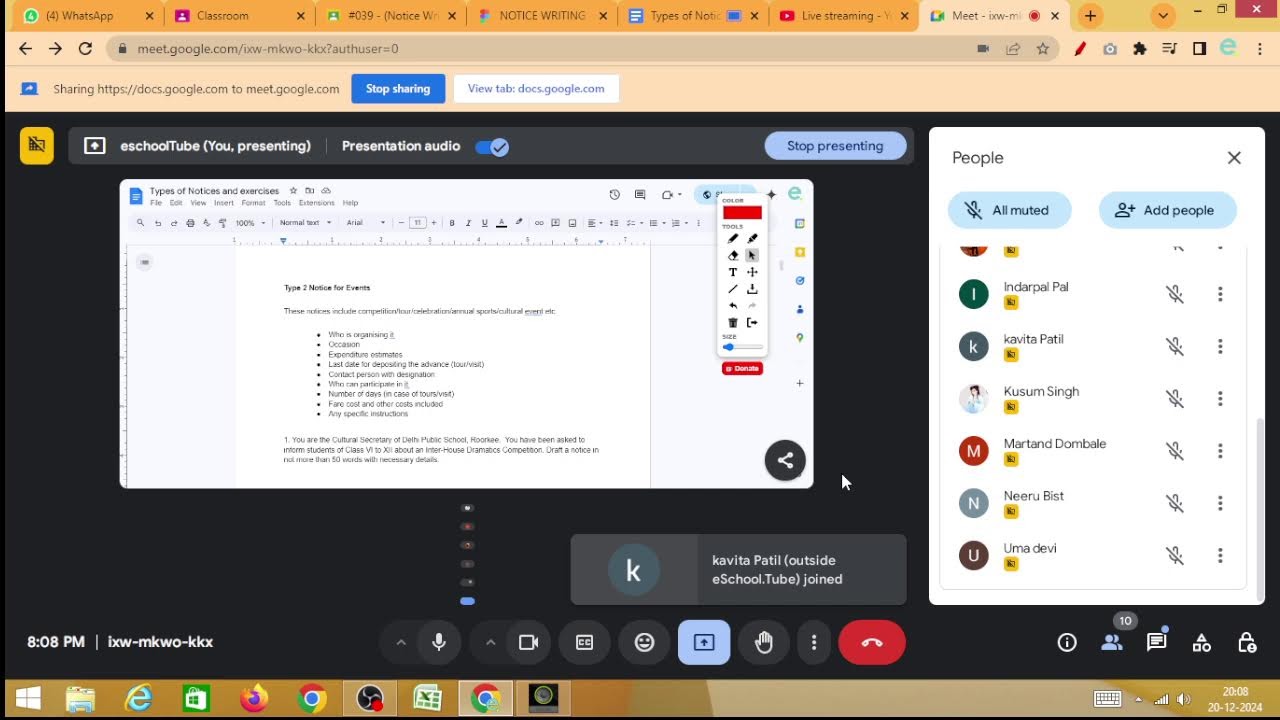The width and height of the screenshot is (1280, 720).
Task: Click the red leave call button
Action: click(x=872, y=643)
